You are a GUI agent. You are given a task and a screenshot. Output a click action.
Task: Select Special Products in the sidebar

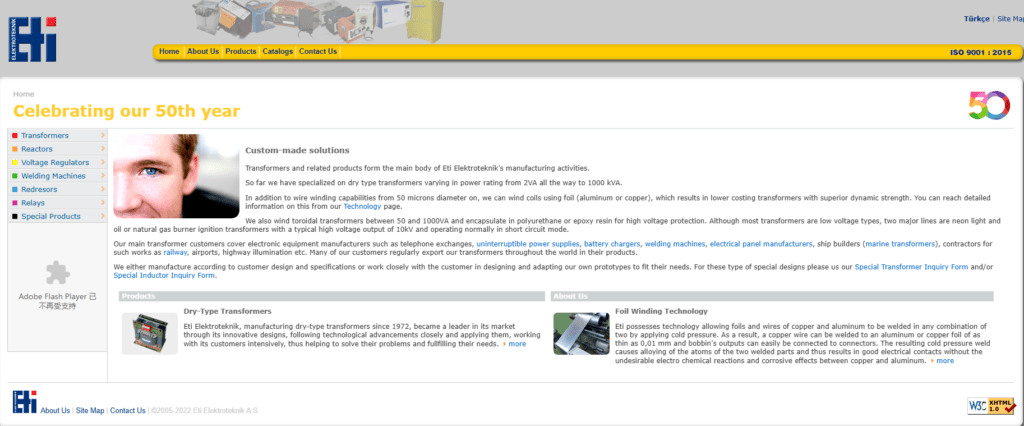[51, 216]
